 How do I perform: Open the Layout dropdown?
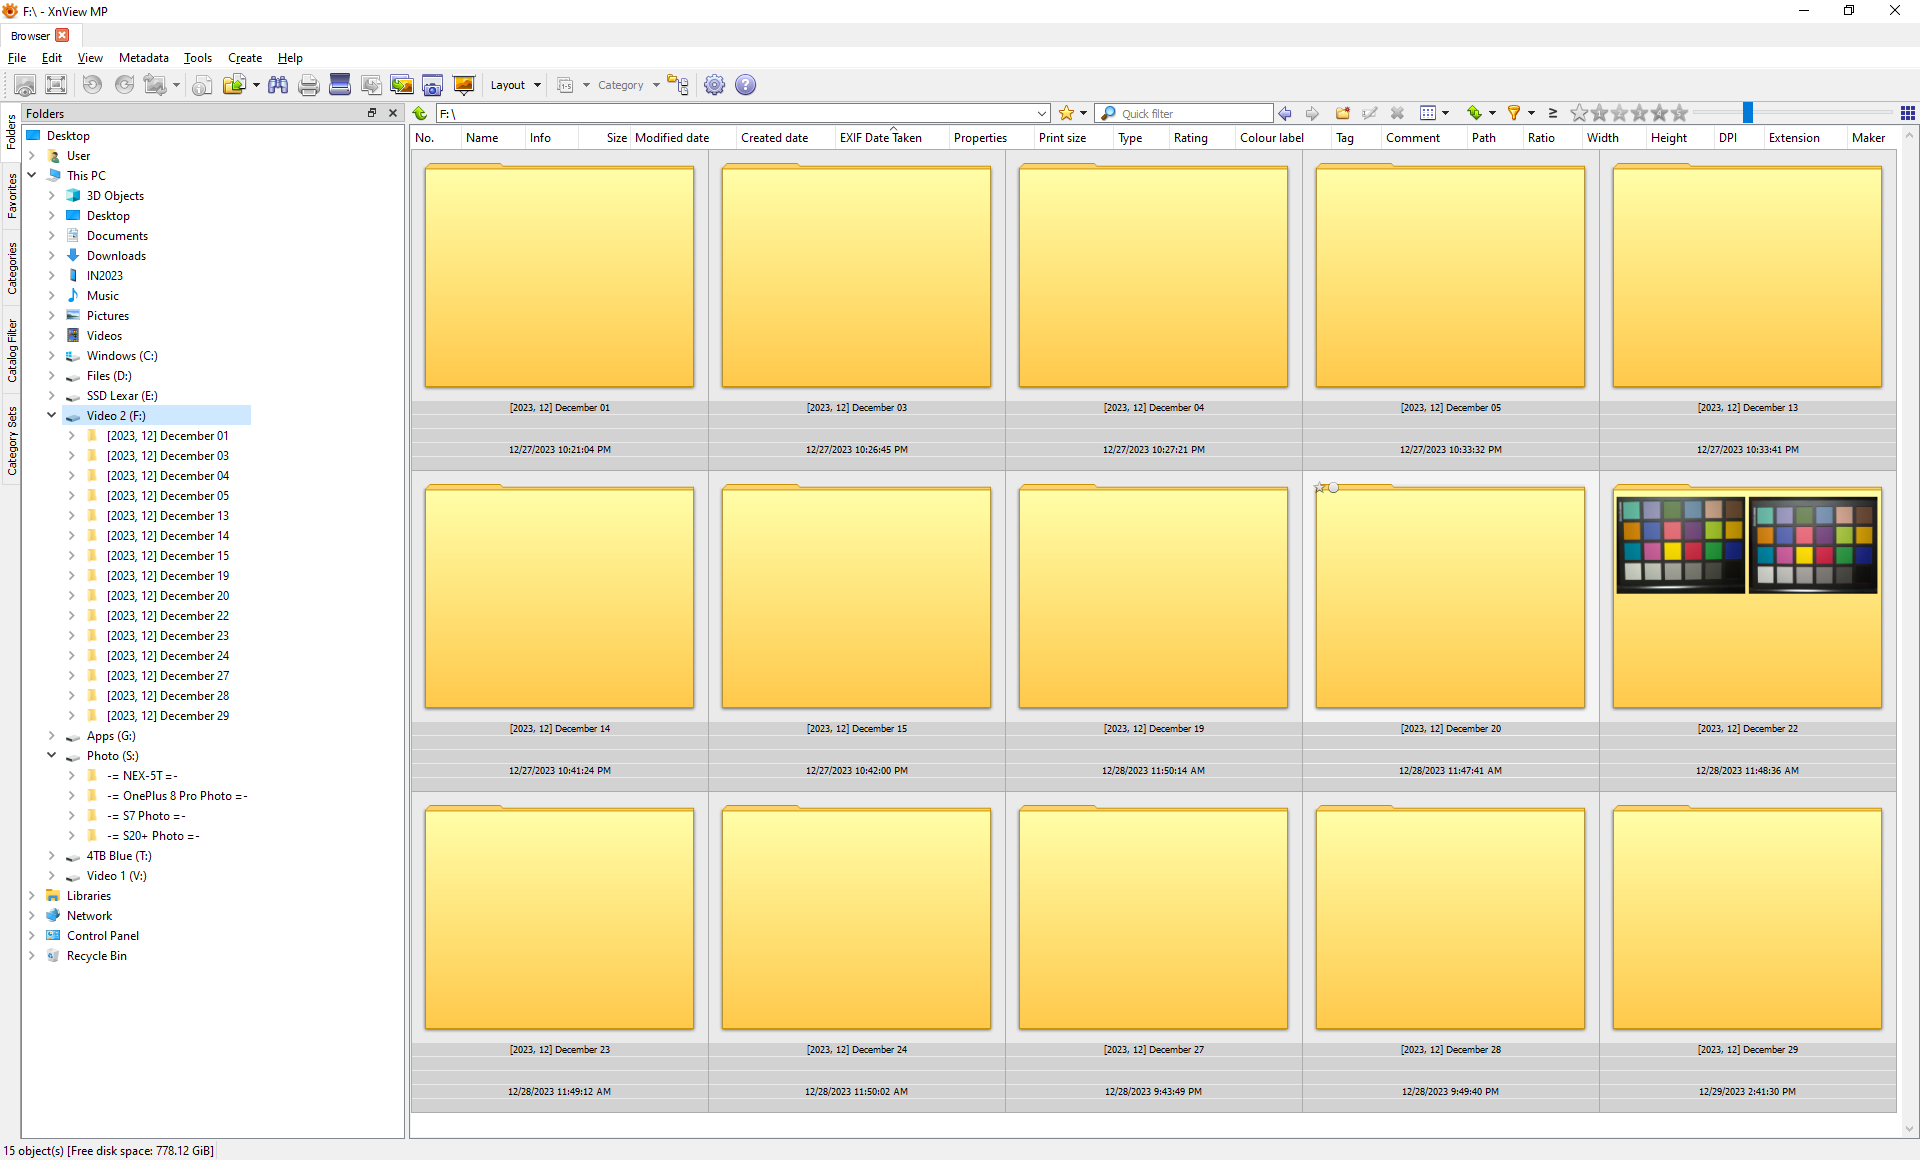[x=515, y=85]
